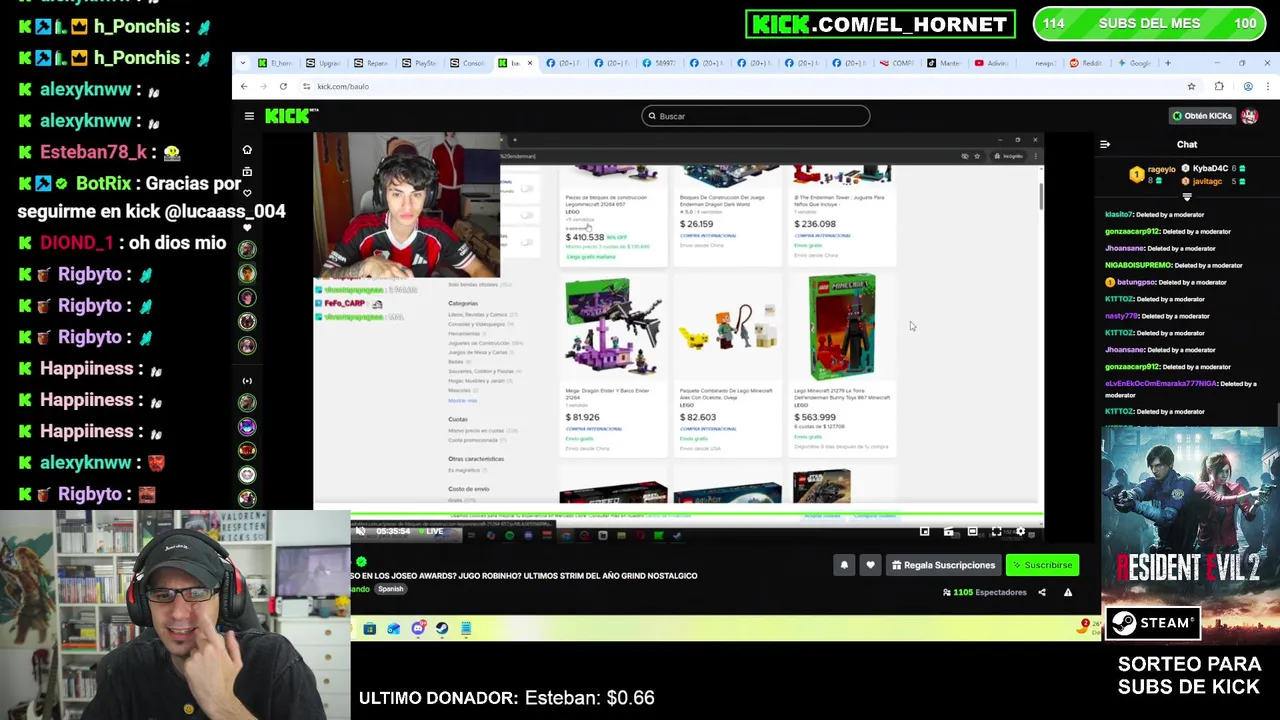Reload the Chrome page

tap(283, 87)
